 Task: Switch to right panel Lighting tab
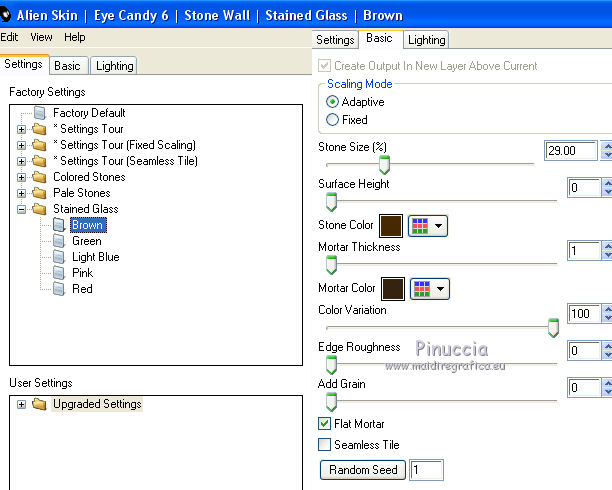(x=426, y=40)
